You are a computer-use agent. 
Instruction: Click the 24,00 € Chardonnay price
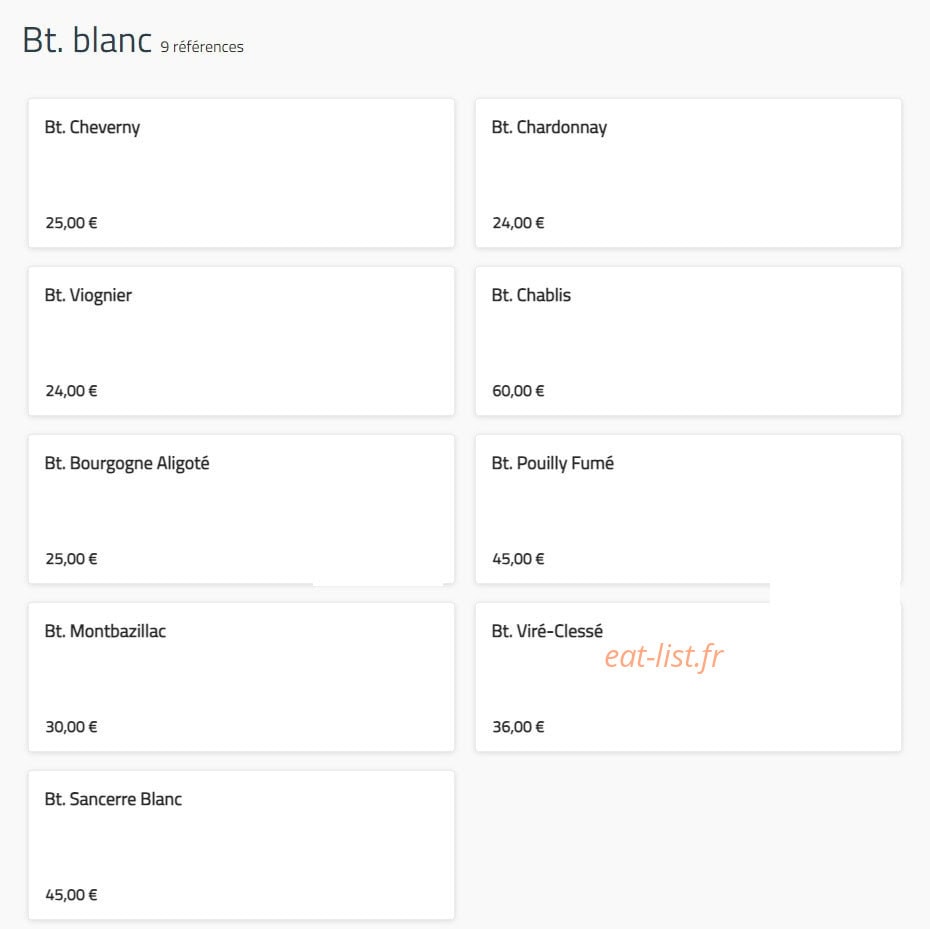pos(518,223)
